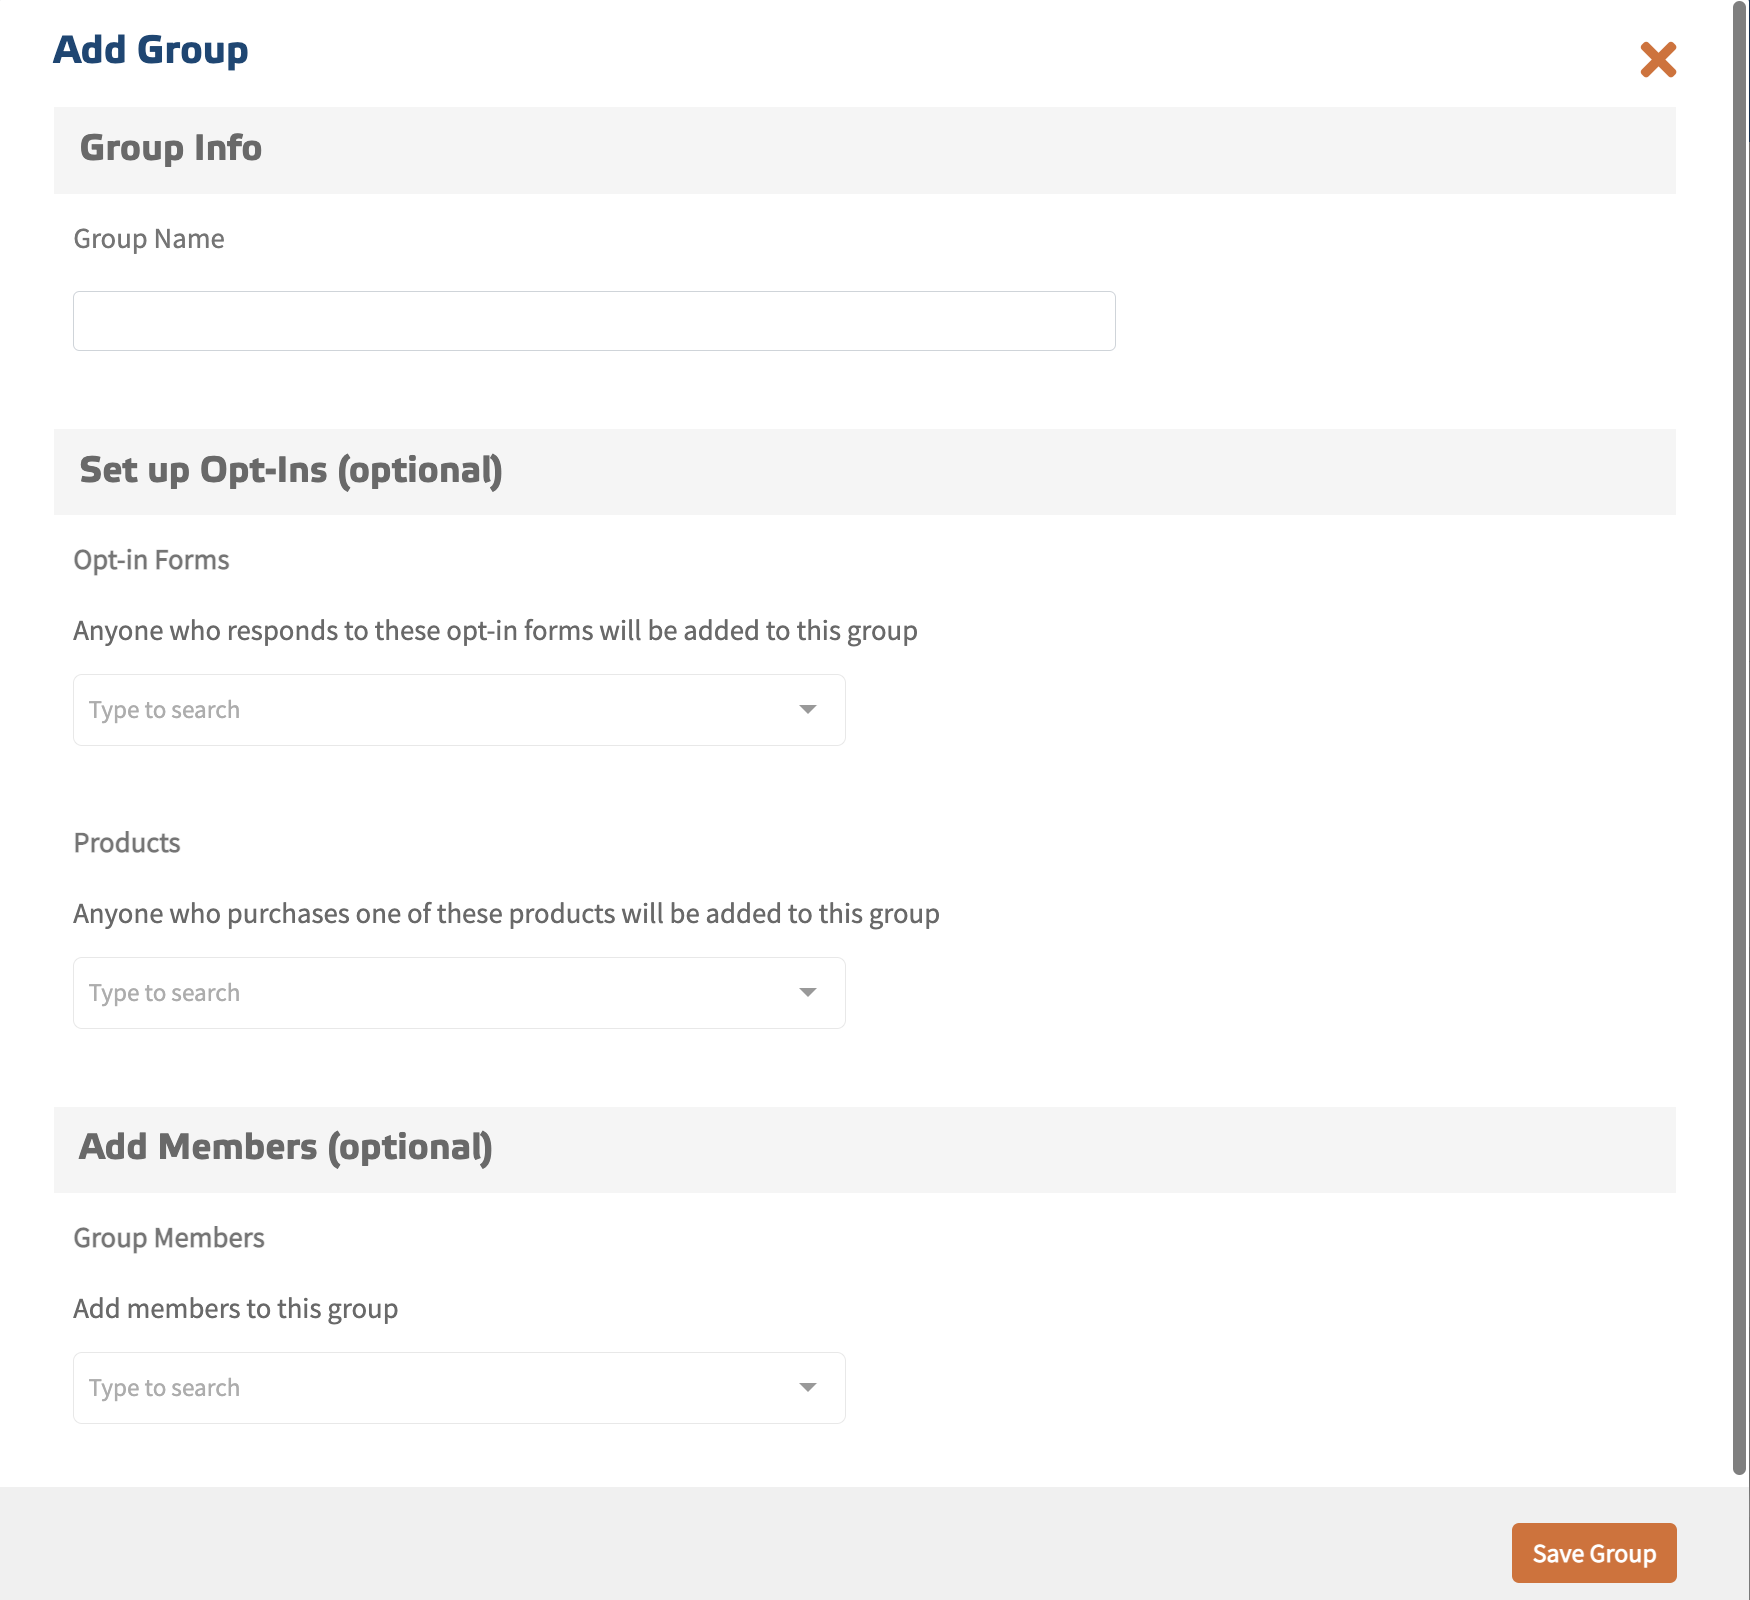Focus the Opt-in Forms search box
Viewport: 1750px width, 1600px height.
click(430, 710)
